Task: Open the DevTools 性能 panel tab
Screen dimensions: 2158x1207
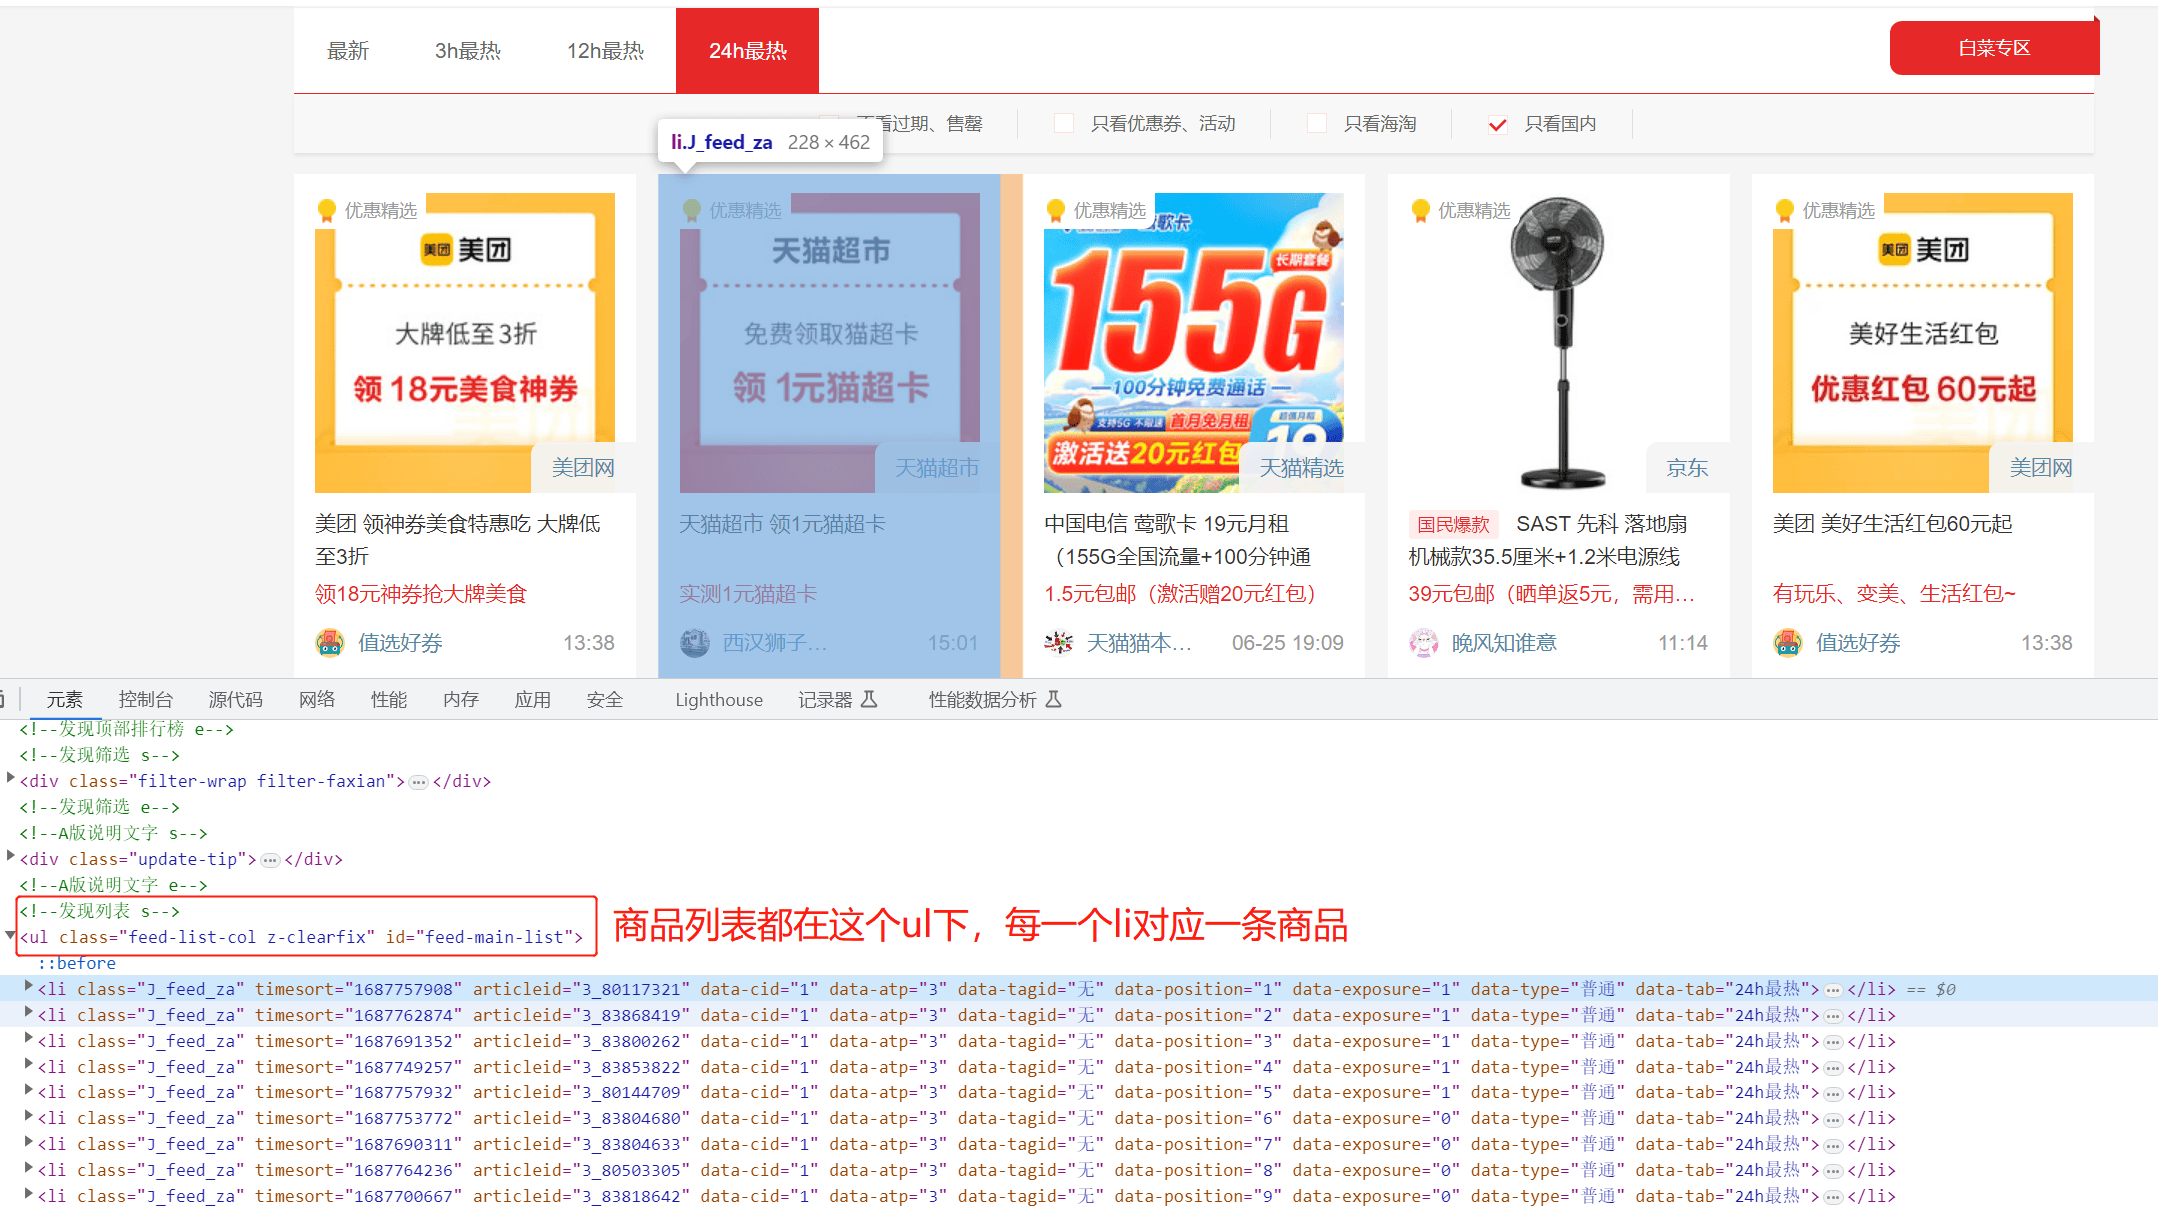Action: click(389, 700)
